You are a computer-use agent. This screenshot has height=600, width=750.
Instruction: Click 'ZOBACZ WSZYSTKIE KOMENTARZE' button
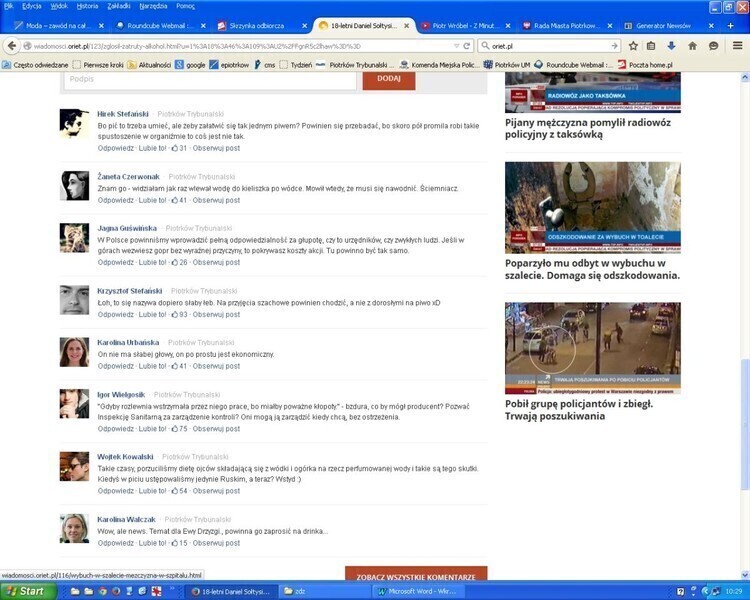pos(415,576)
